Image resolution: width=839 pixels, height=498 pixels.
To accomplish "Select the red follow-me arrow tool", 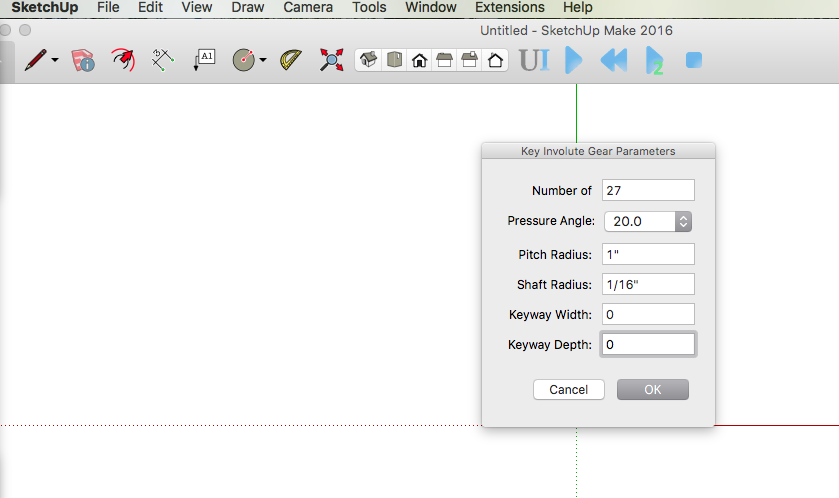I will point(123,60).
